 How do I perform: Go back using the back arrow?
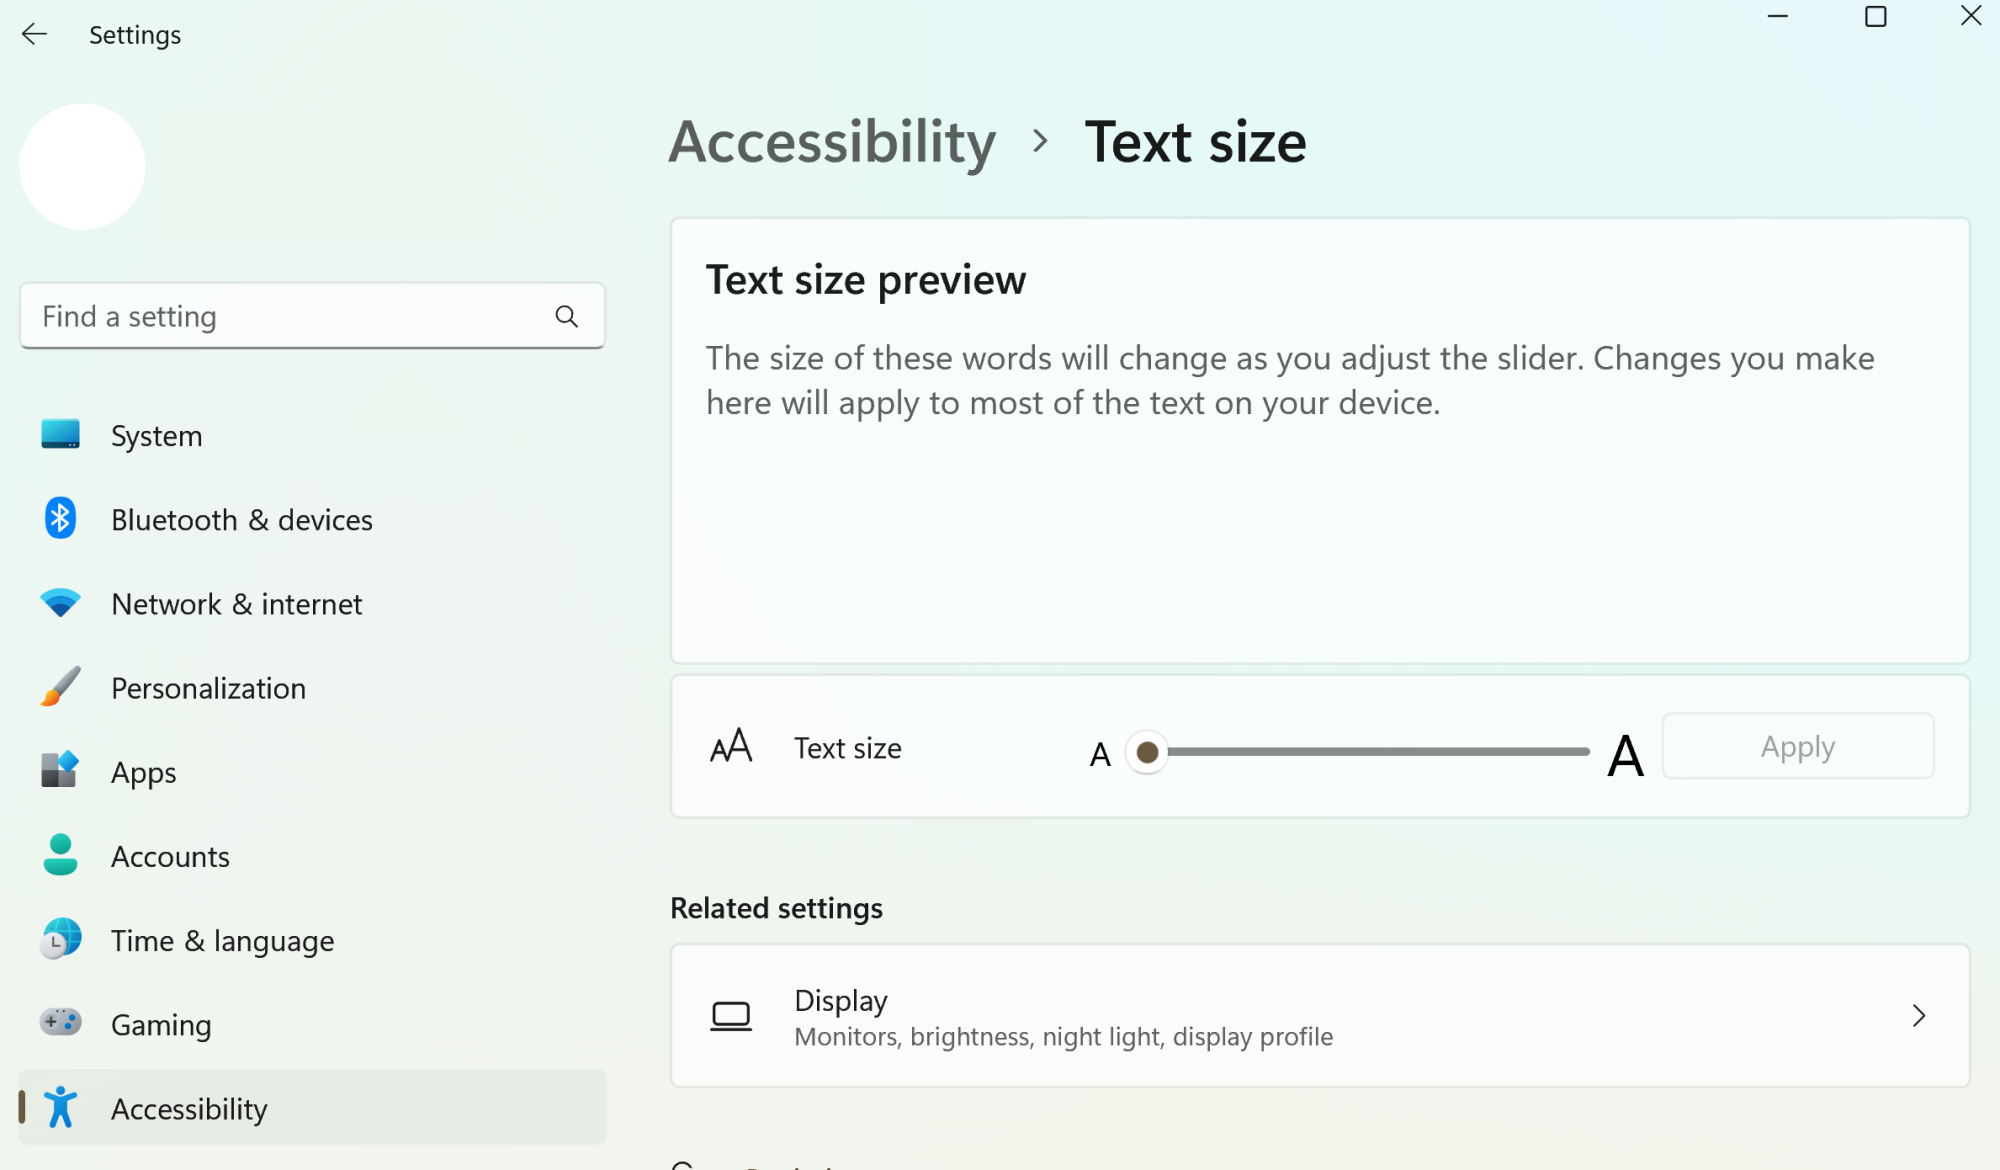click(34, 35)
